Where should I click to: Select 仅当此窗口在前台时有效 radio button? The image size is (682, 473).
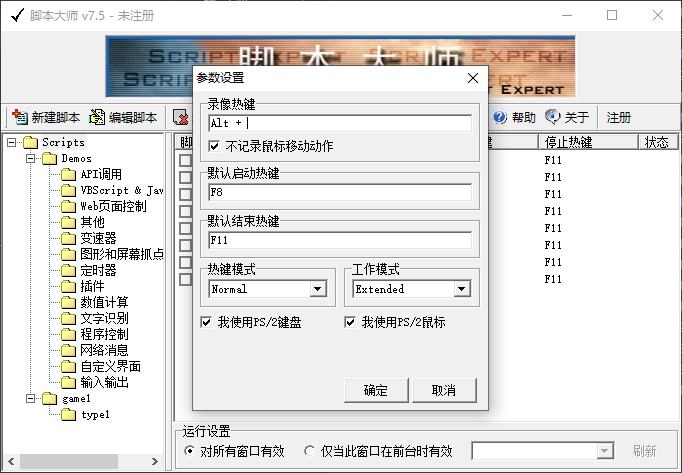309,451
